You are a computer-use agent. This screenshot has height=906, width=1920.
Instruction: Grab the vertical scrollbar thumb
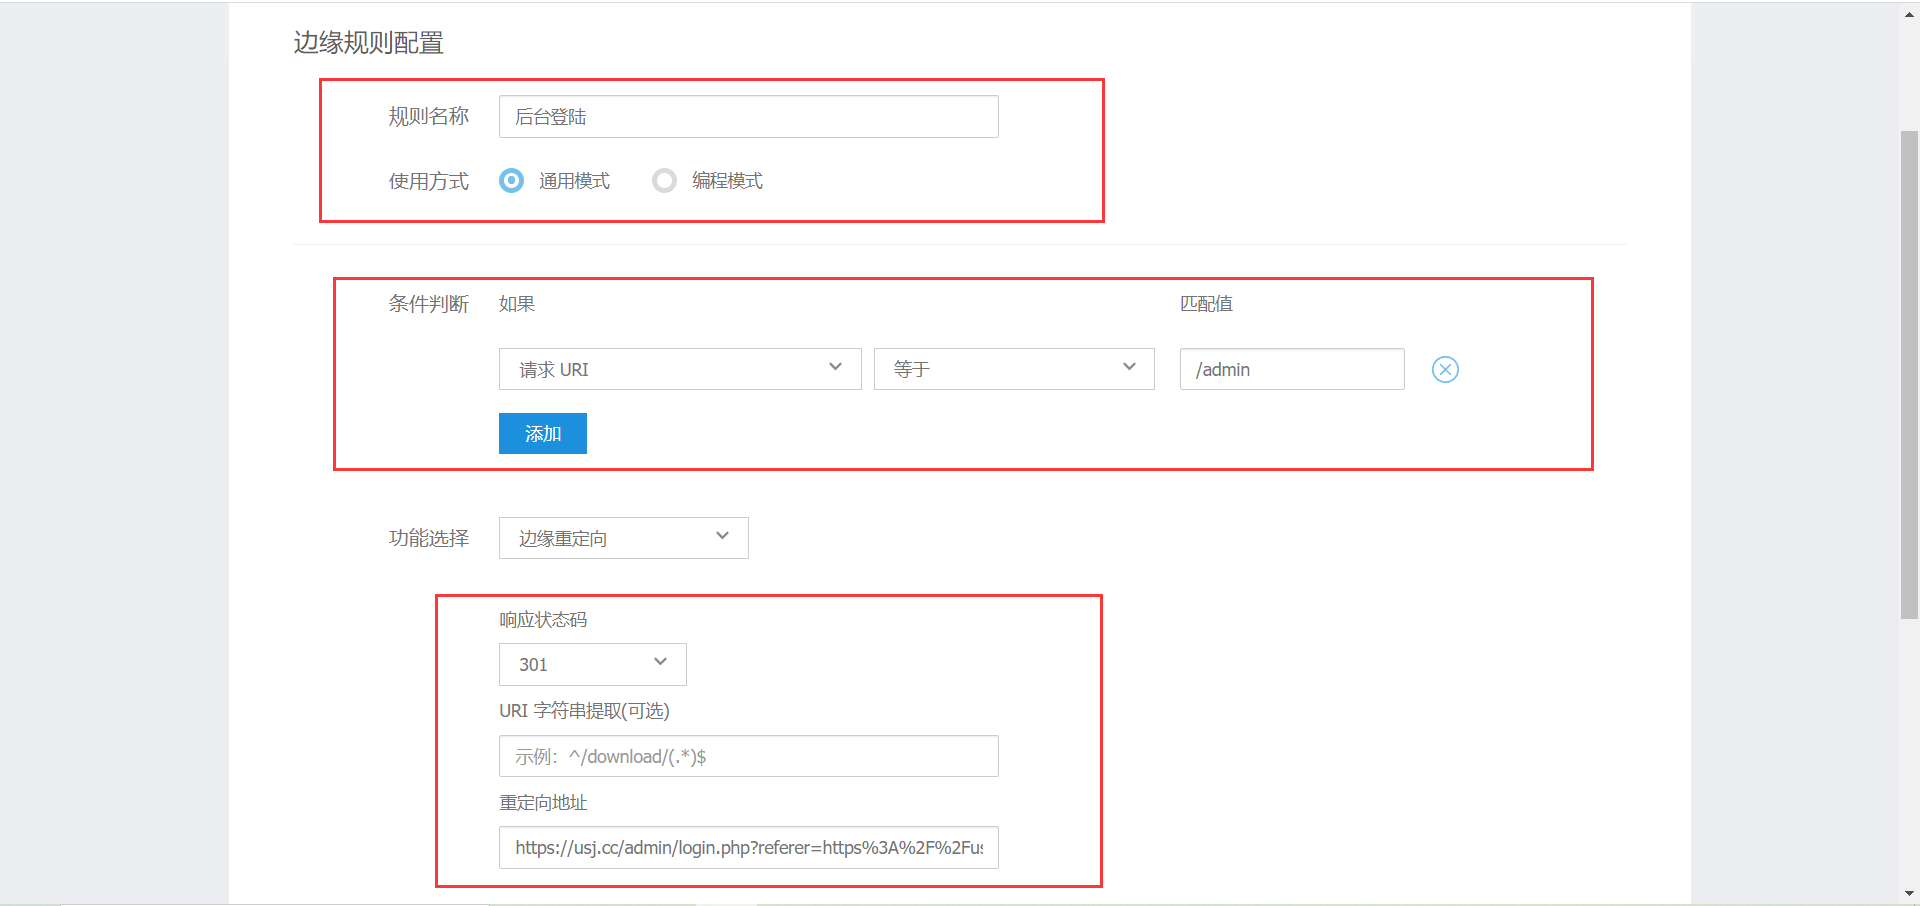[1909, 375]
